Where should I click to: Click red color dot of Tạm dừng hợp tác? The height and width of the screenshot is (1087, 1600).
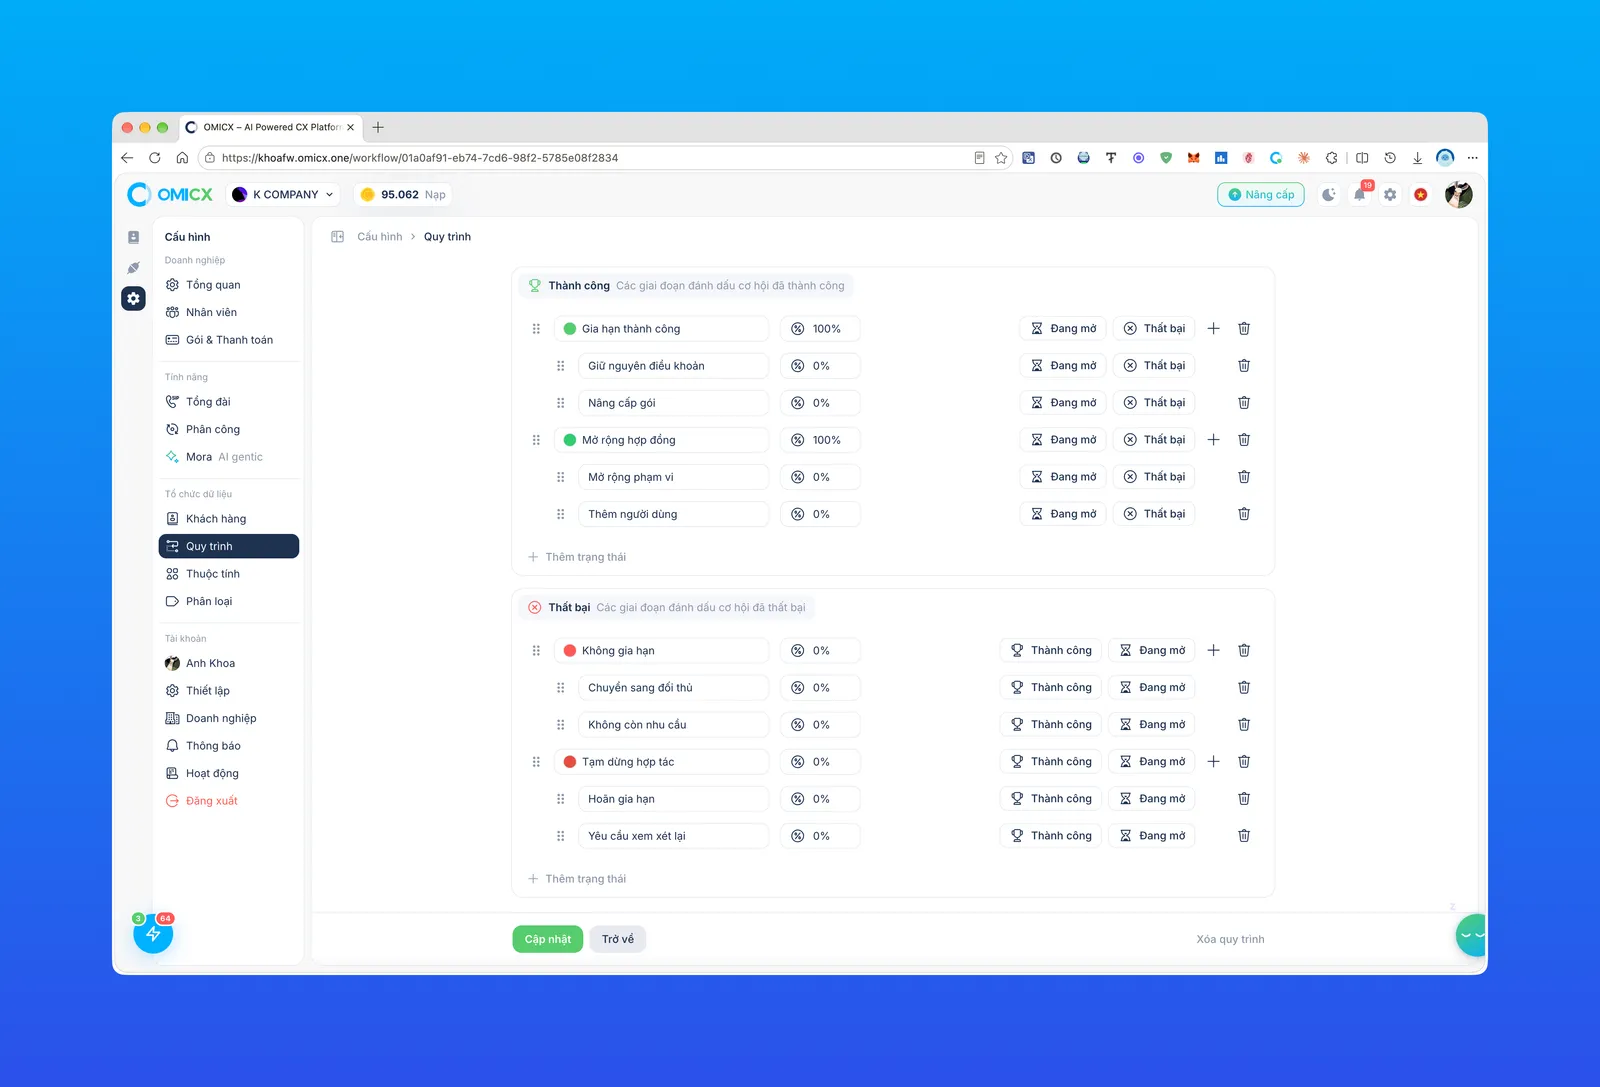tap(570, 762)
